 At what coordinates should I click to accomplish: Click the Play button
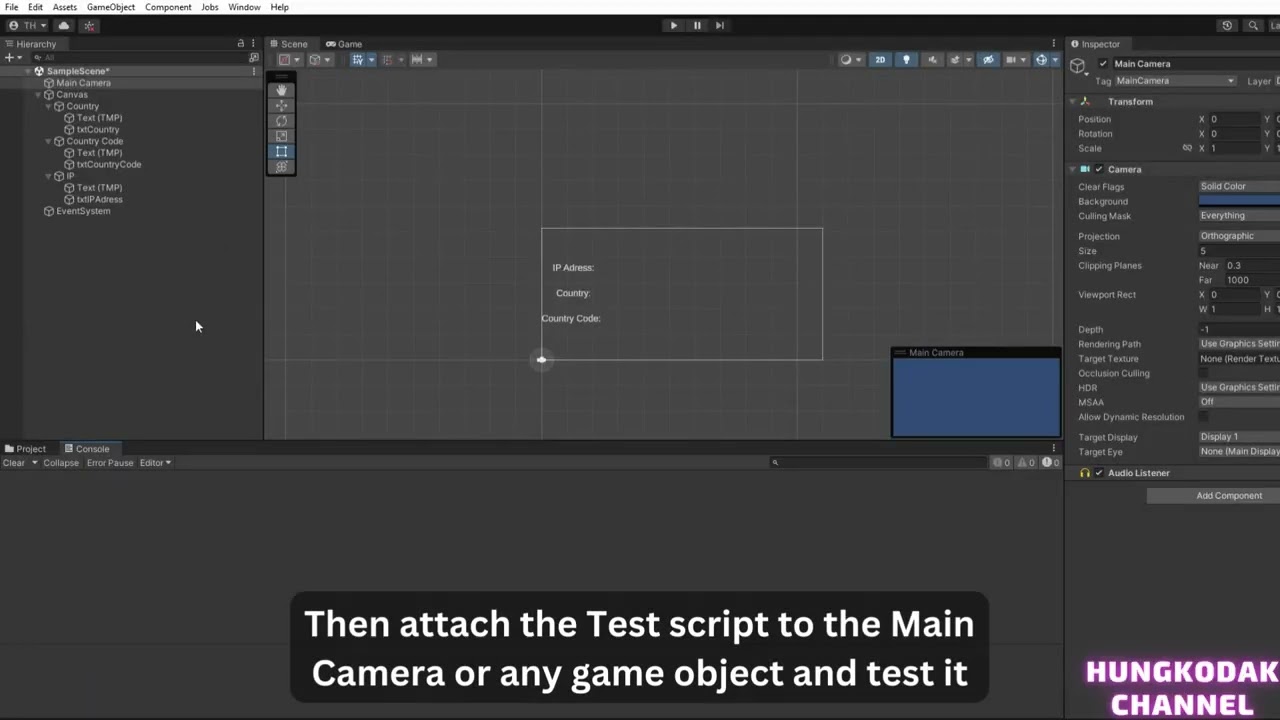(673, 25)
